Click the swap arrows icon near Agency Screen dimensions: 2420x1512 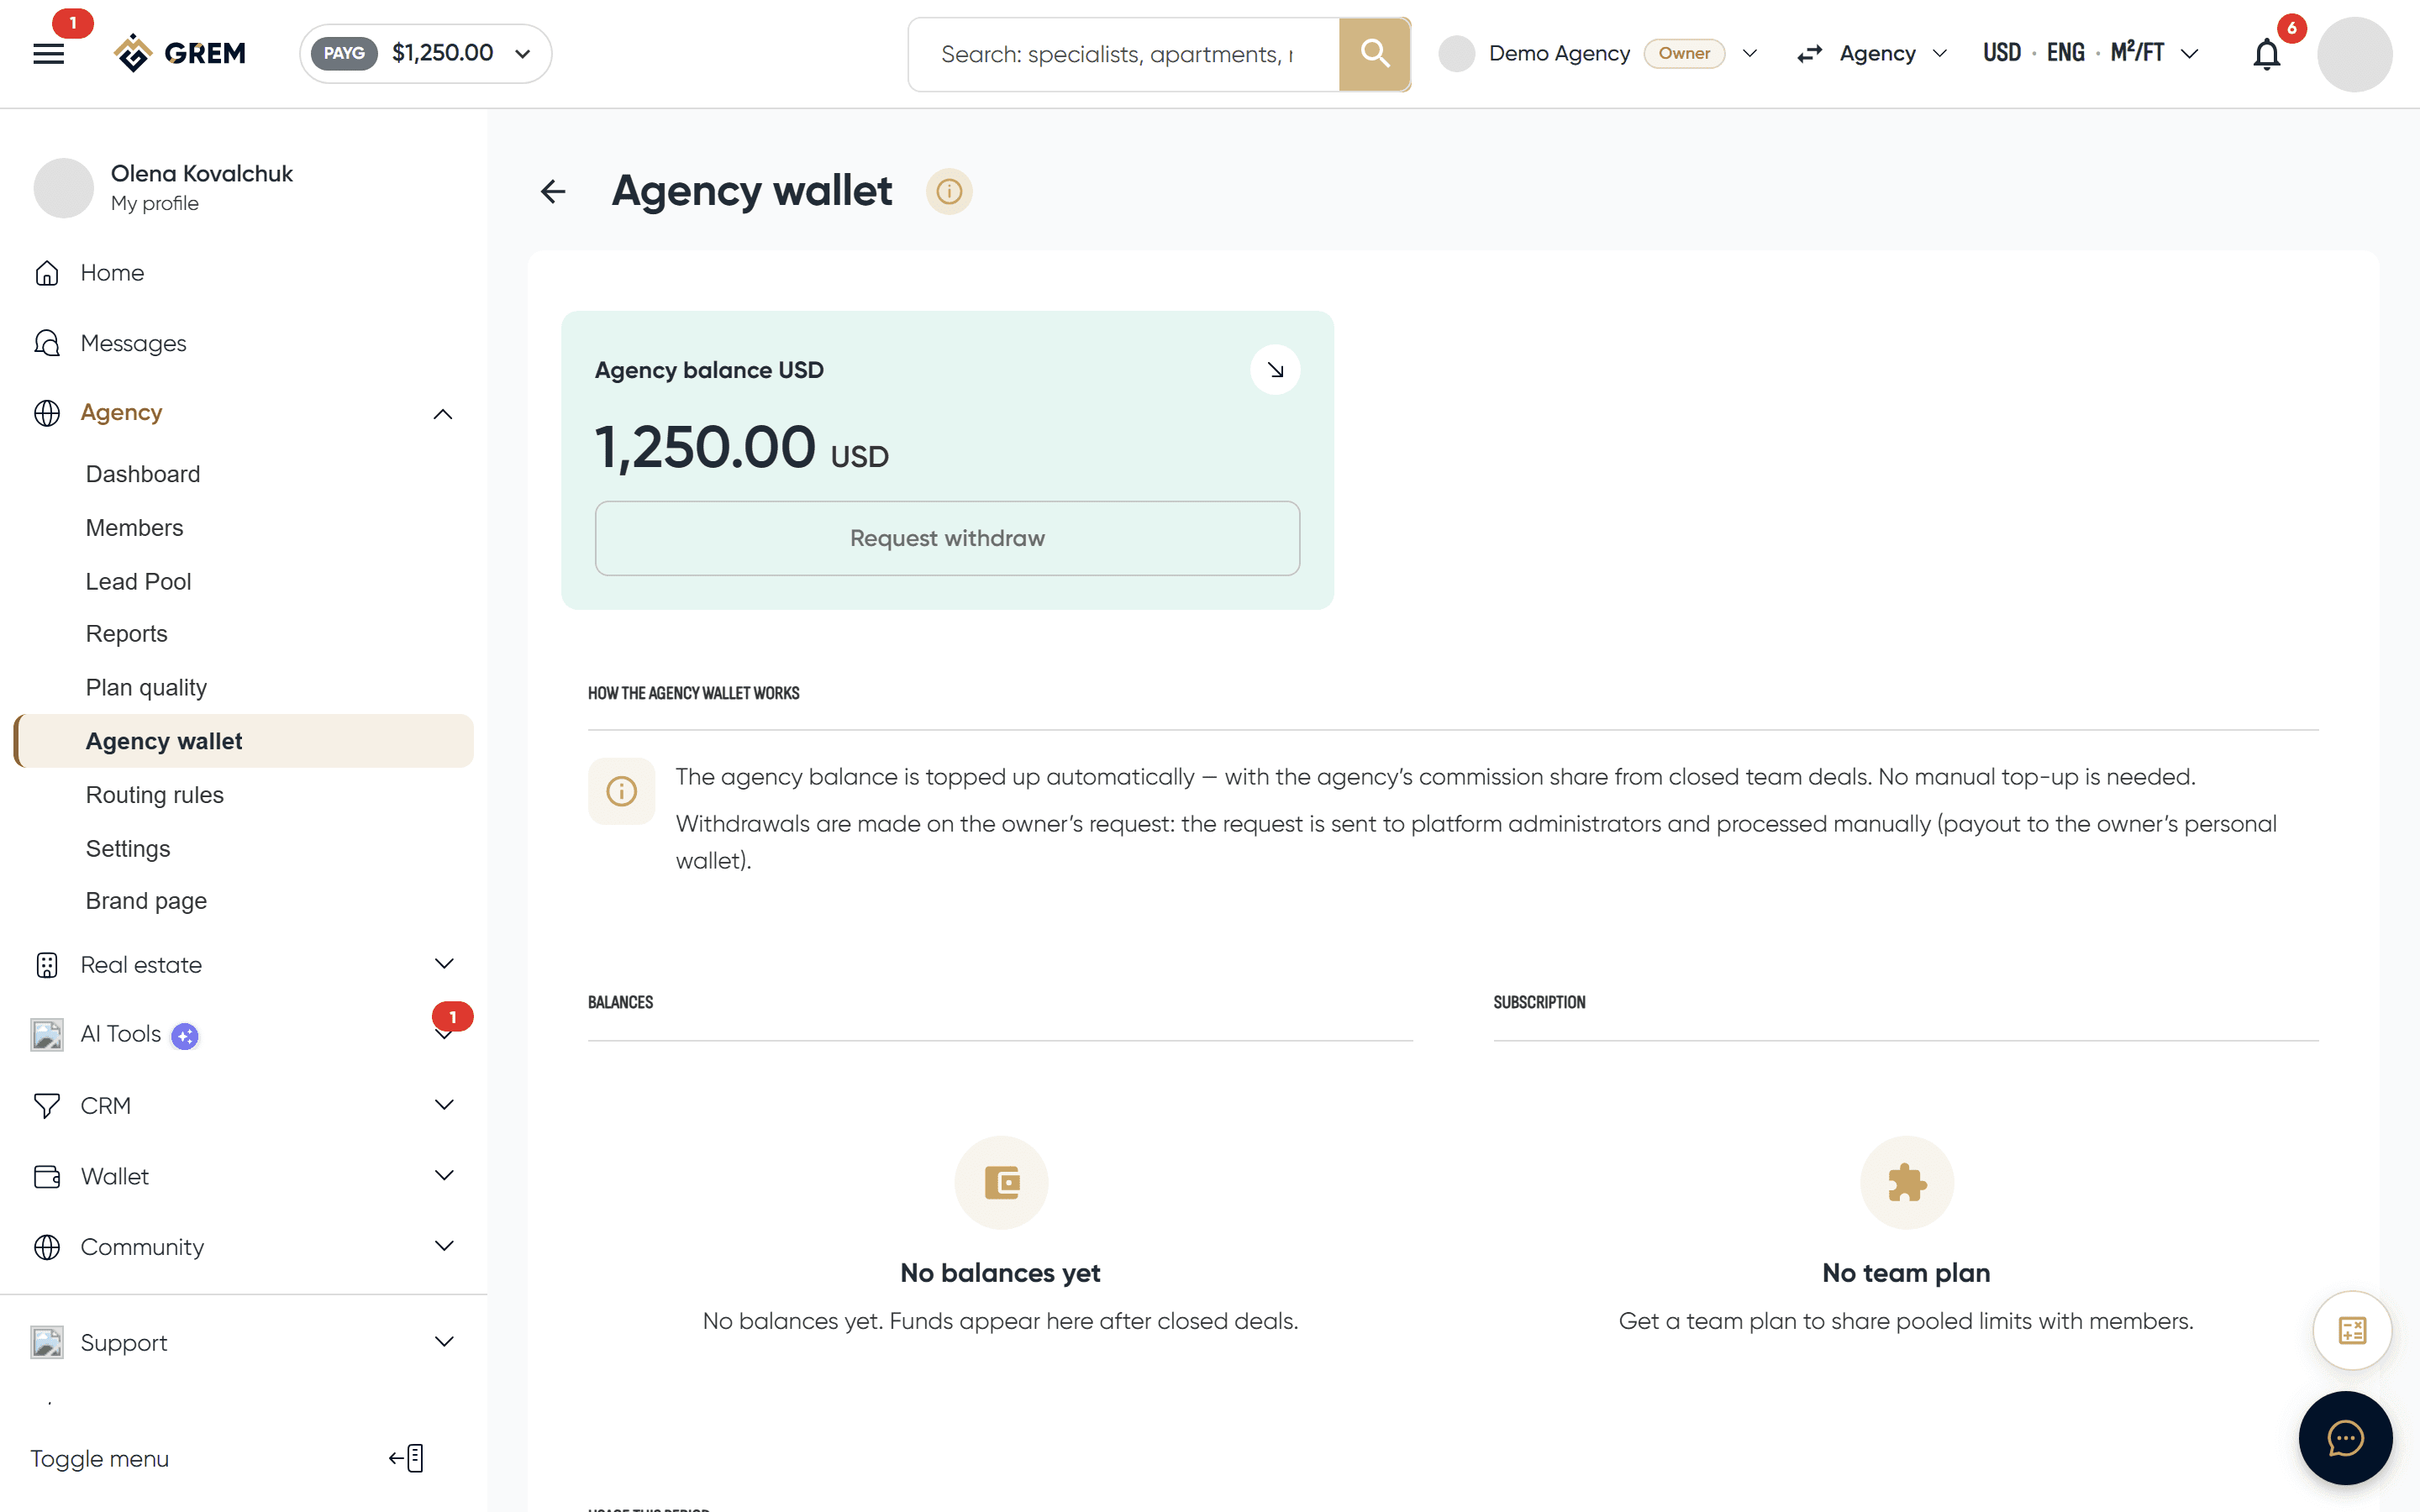pyautogui.click(x=1809, y=54)
